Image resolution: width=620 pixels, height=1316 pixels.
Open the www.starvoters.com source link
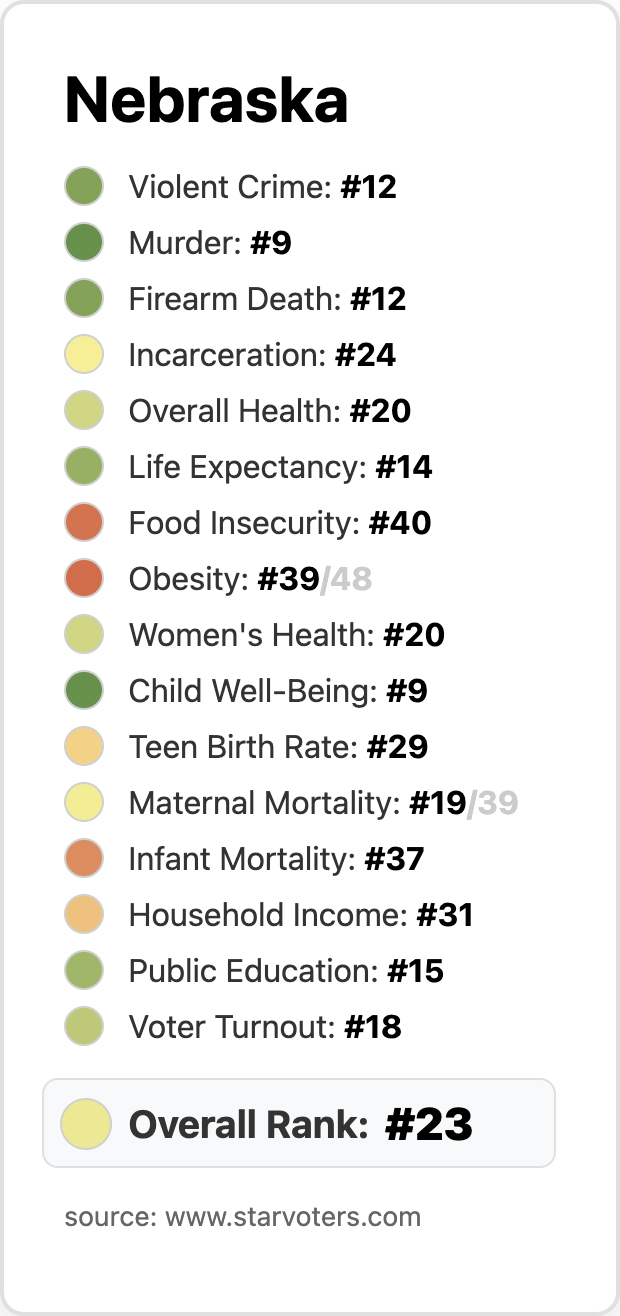pos(292,1217)
